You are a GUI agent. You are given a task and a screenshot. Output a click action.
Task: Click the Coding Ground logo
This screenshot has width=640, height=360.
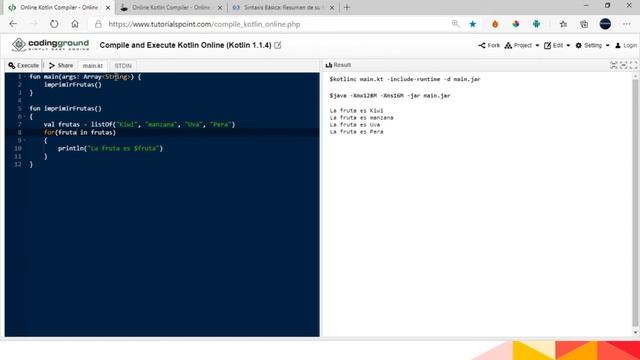pos(50,44)
